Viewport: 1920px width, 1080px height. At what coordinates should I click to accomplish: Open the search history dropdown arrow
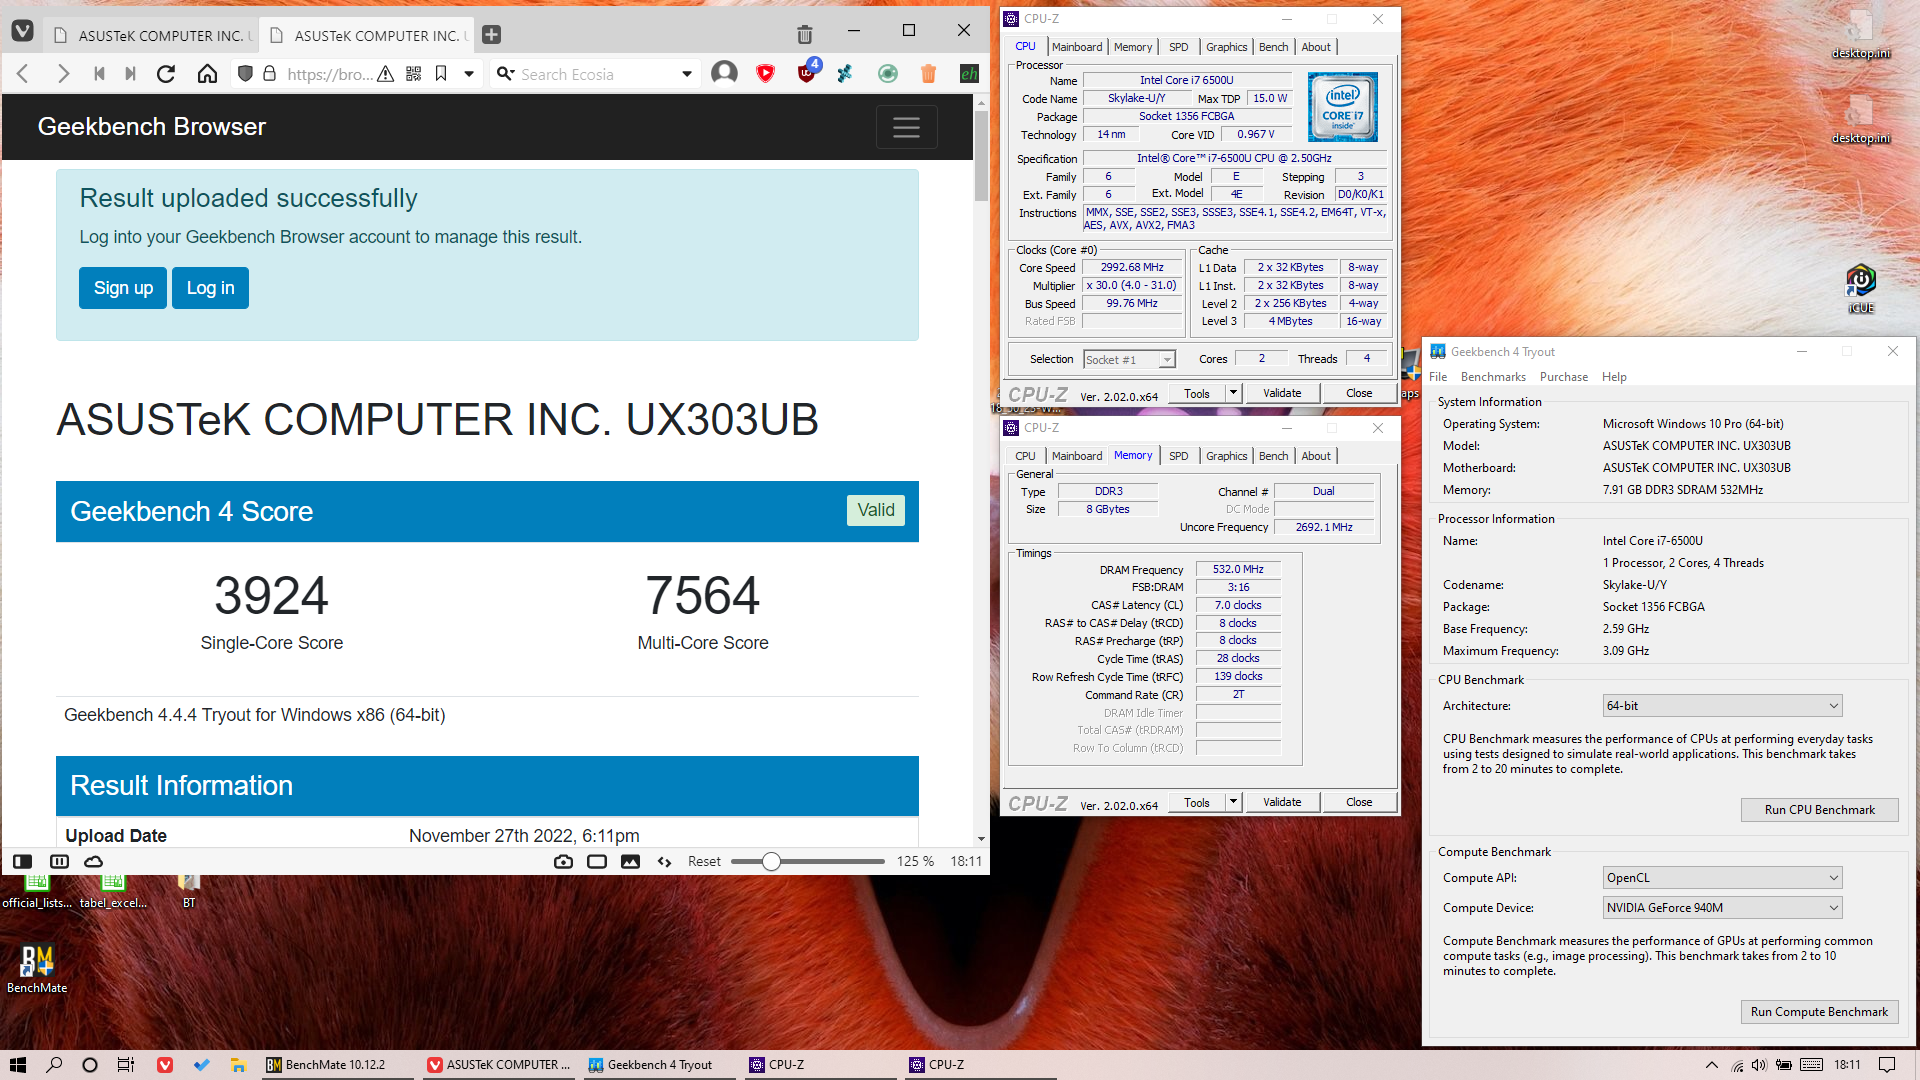pos(687,74)
